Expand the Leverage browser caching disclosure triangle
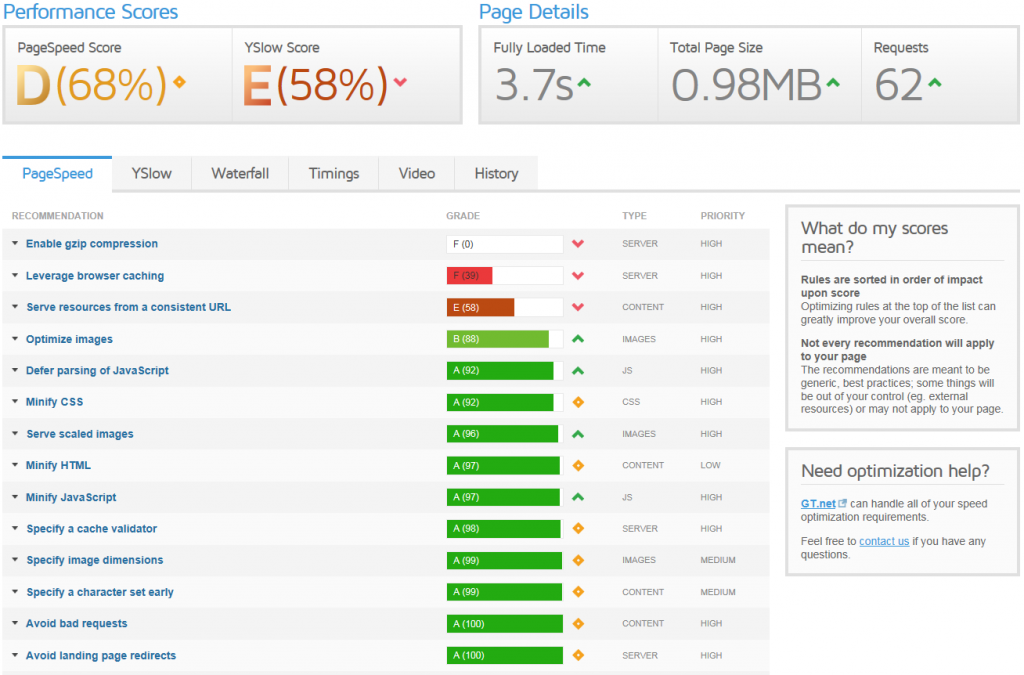 tap(15, 275)
